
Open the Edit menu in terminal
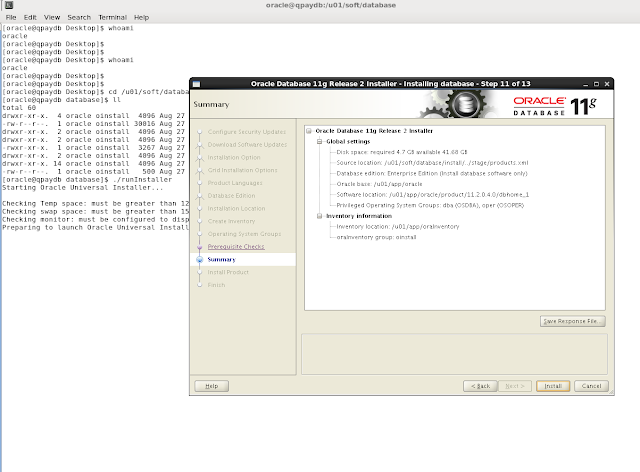tap(30, 18)
